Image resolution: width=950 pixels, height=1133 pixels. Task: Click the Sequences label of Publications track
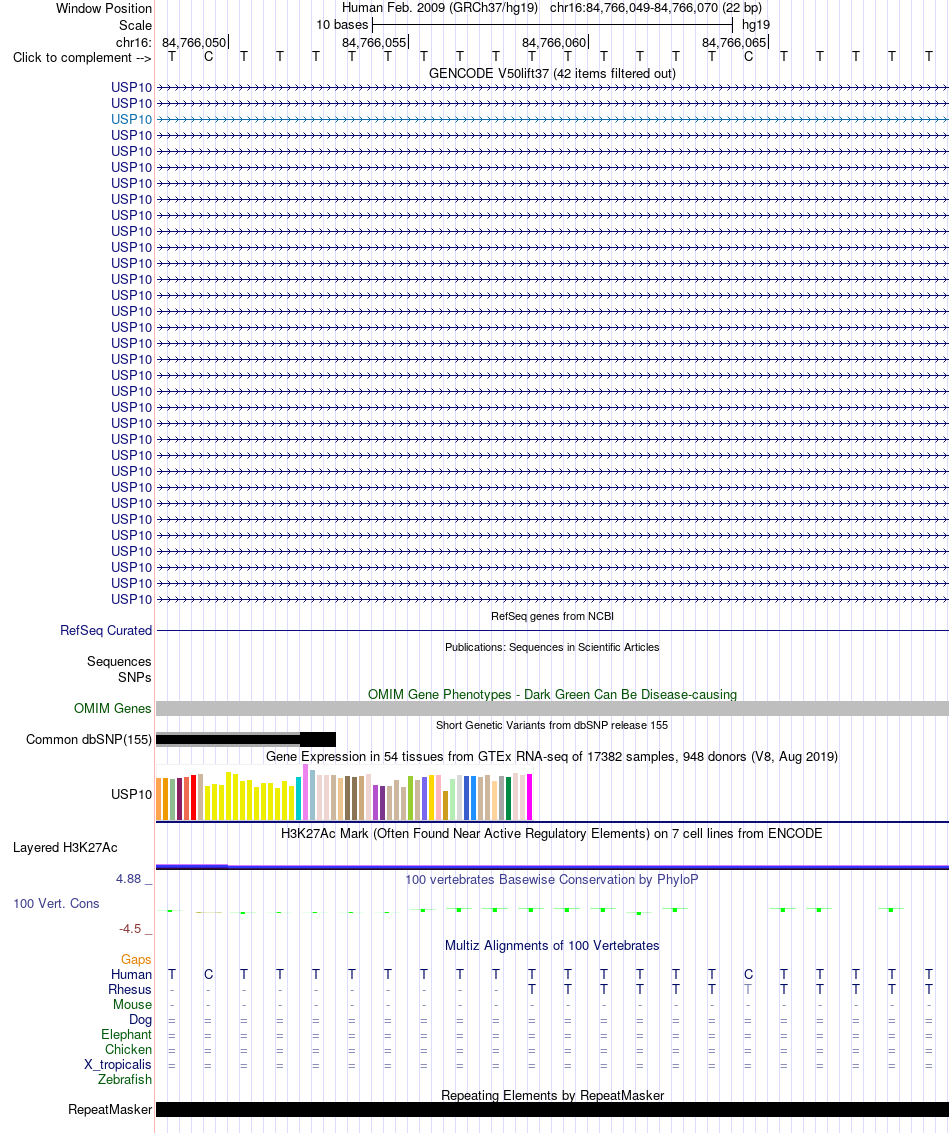(119, 661)
